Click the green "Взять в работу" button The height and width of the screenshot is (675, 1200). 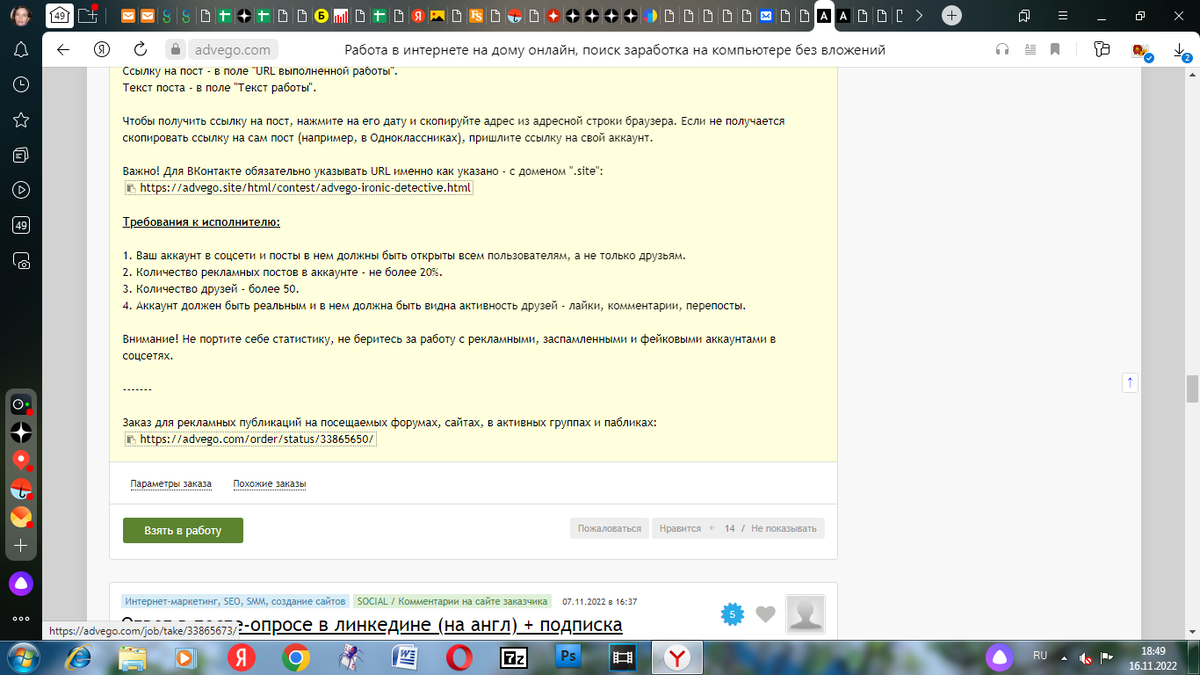click(x=183, y=530)
